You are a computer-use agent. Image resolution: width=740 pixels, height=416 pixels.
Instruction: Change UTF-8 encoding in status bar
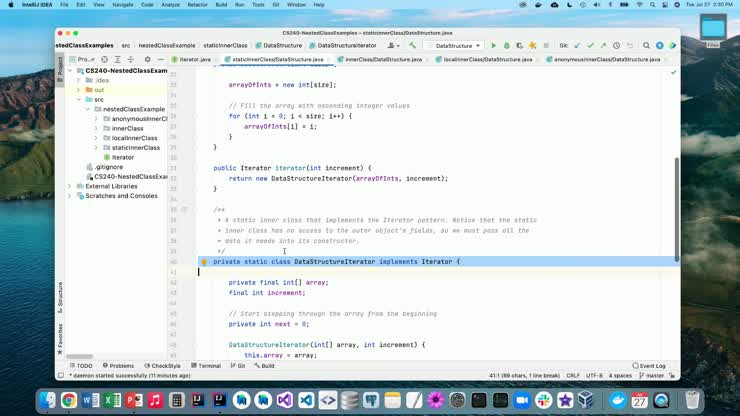tap(594, 376)
